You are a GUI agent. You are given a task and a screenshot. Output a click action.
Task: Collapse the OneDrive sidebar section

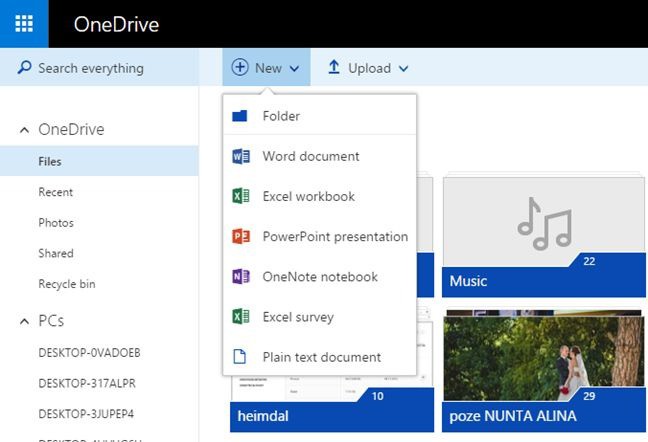(x=24, y=130)
